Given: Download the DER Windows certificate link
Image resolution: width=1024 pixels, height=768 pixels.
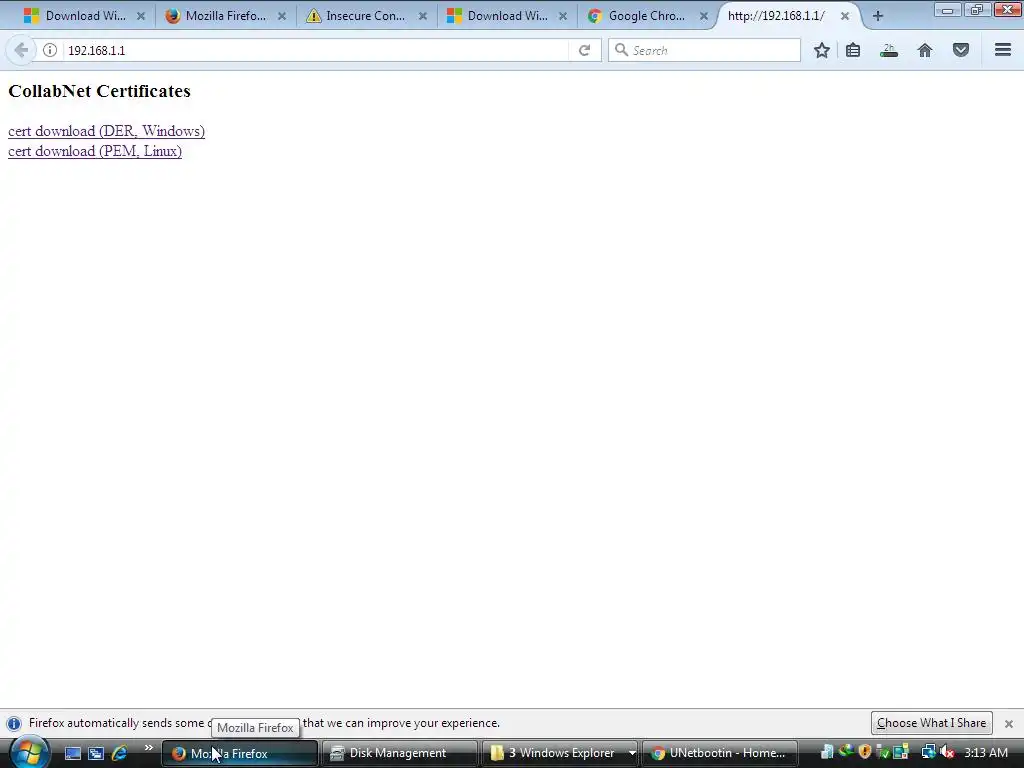Looking at the screenshot, I should click(106, 131).
